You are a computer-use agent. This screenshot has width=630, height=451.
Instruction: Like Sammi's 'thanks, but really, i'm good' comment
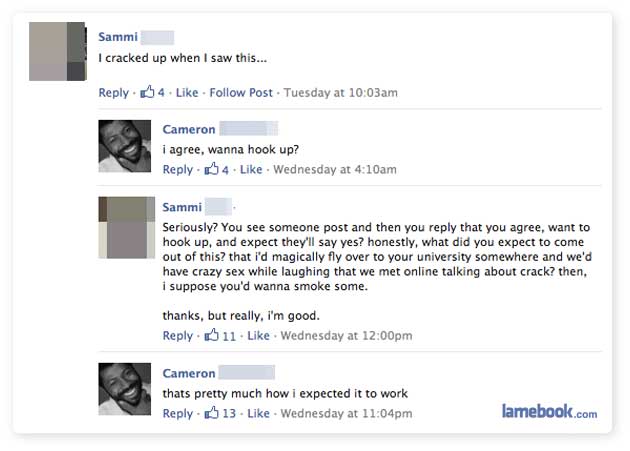tap(258, 336)
